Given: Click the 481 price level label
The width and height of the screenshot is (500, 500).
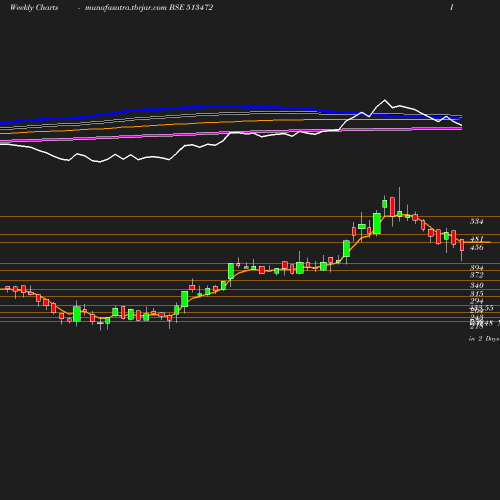Looking at the screenshot, I should tap(476, 239).
